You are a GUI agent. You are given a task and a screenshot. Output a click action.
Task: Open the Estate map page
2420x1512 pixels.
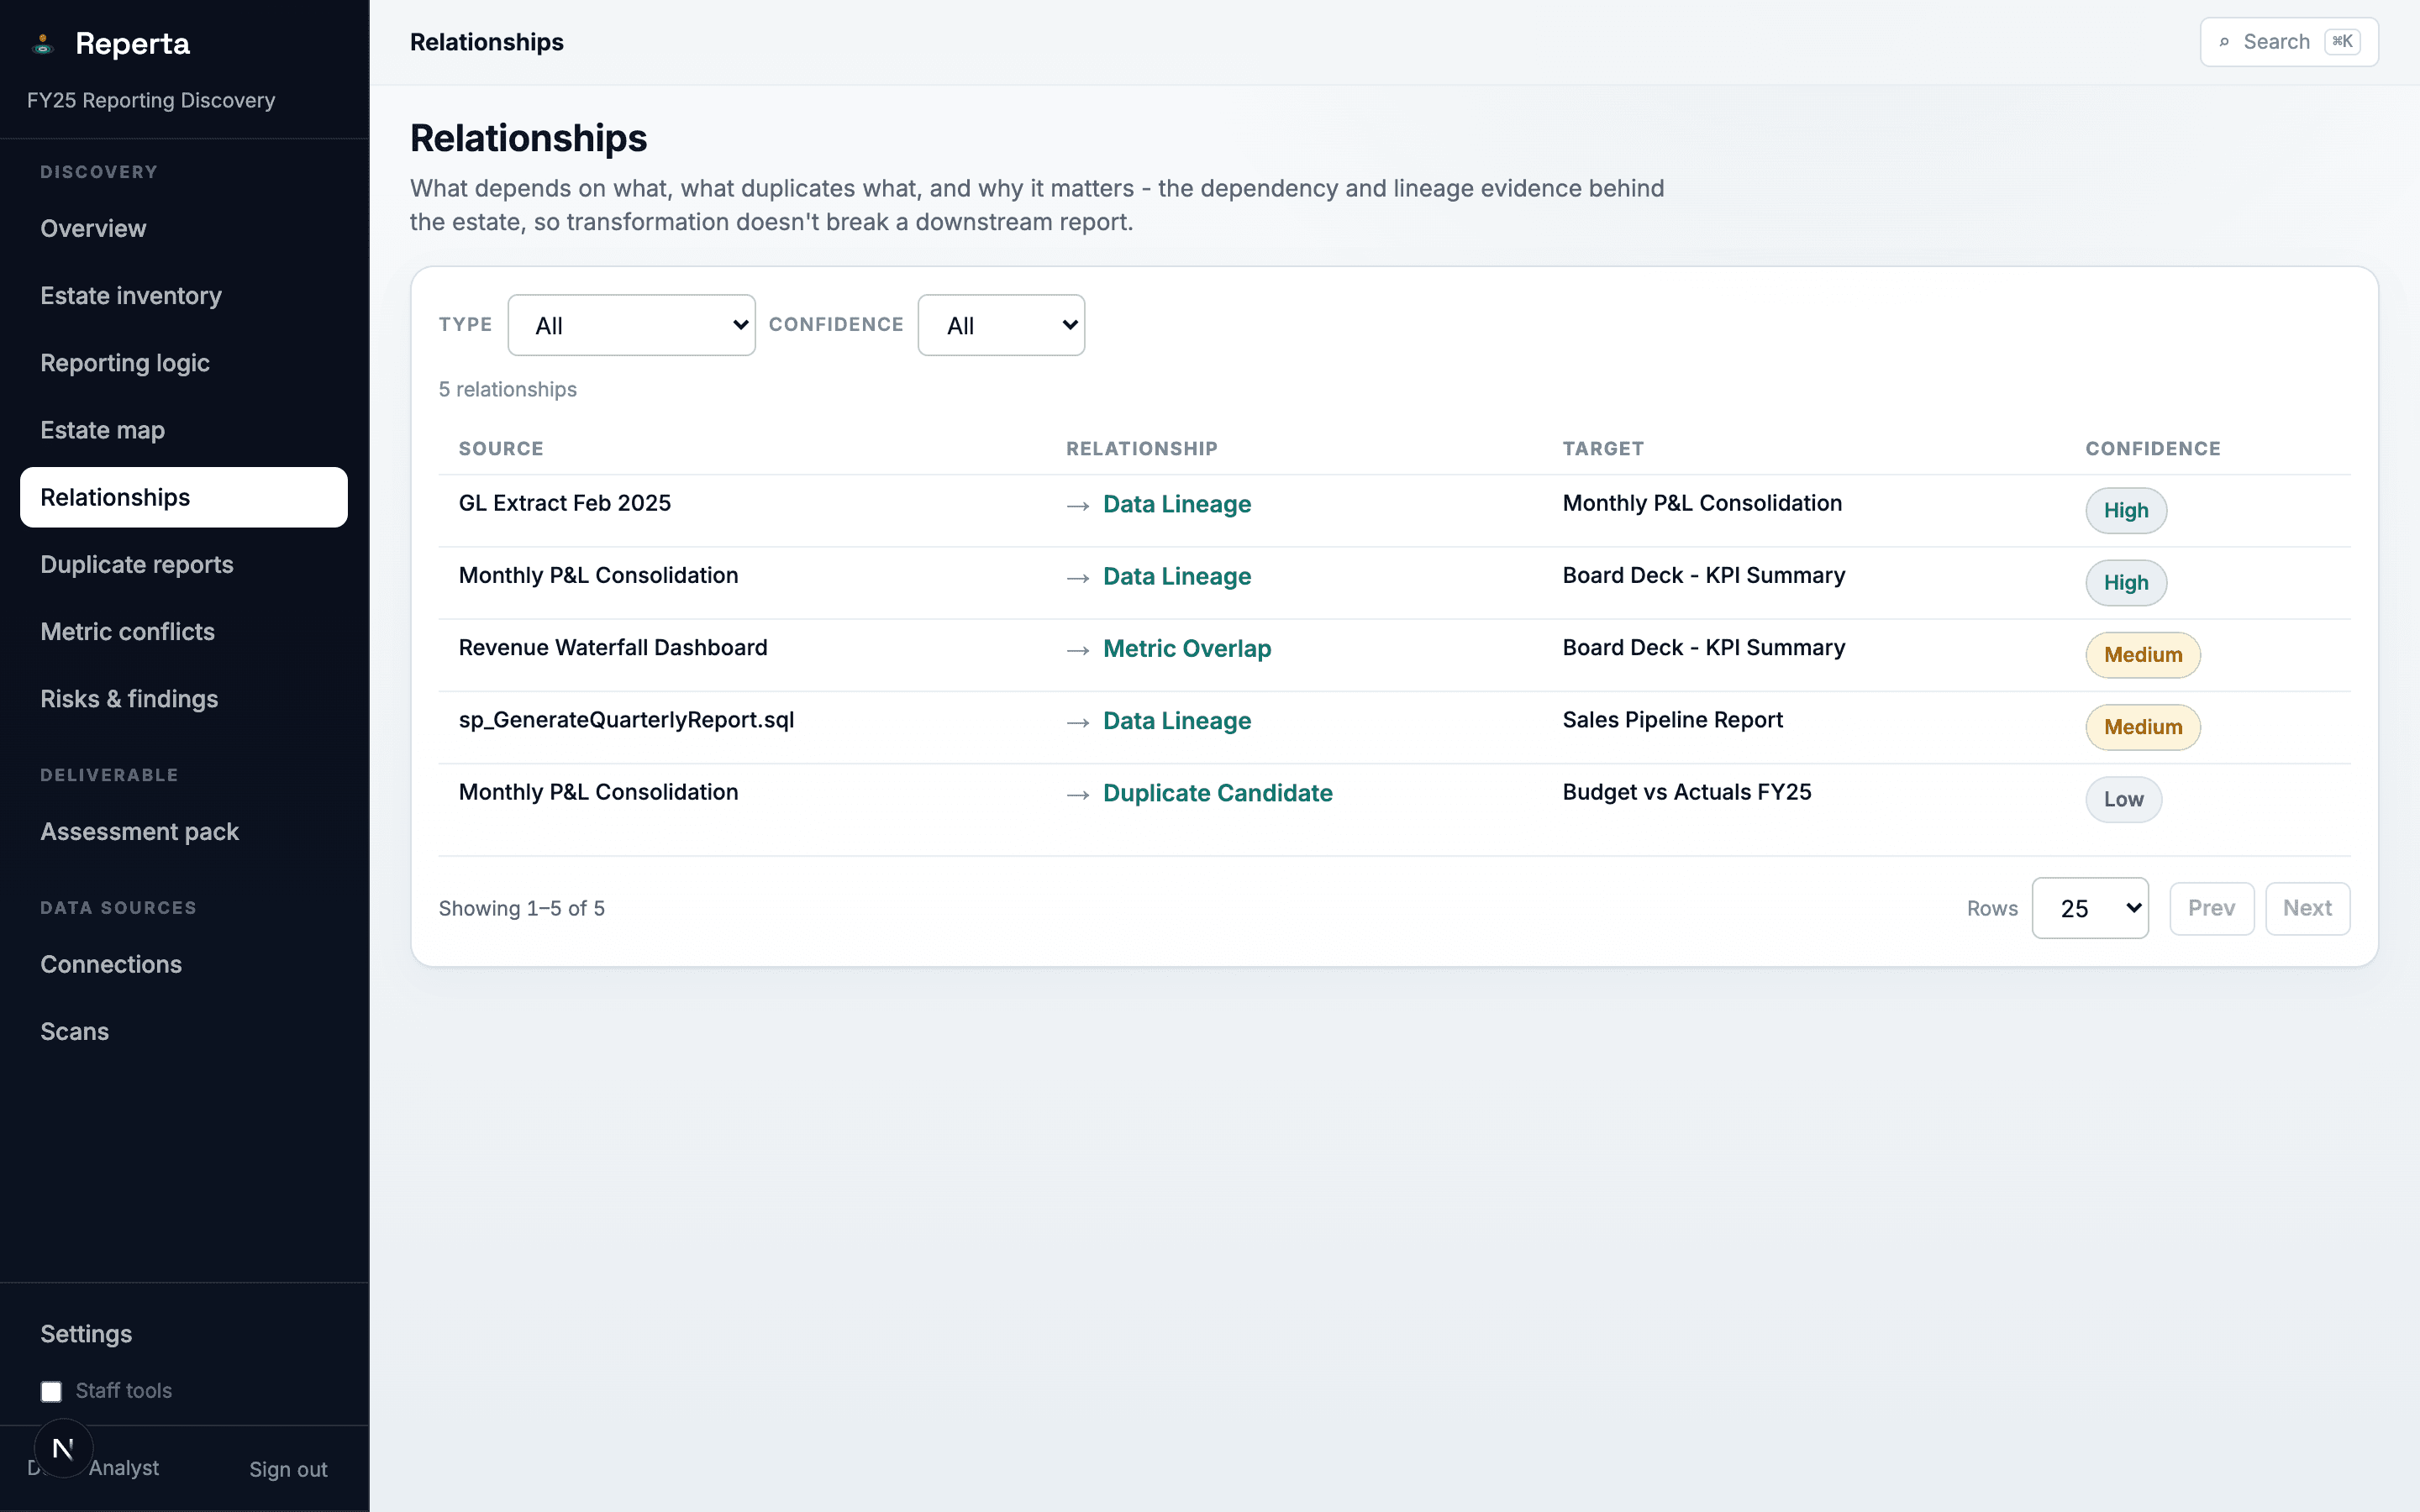click(x=184, y=430)
